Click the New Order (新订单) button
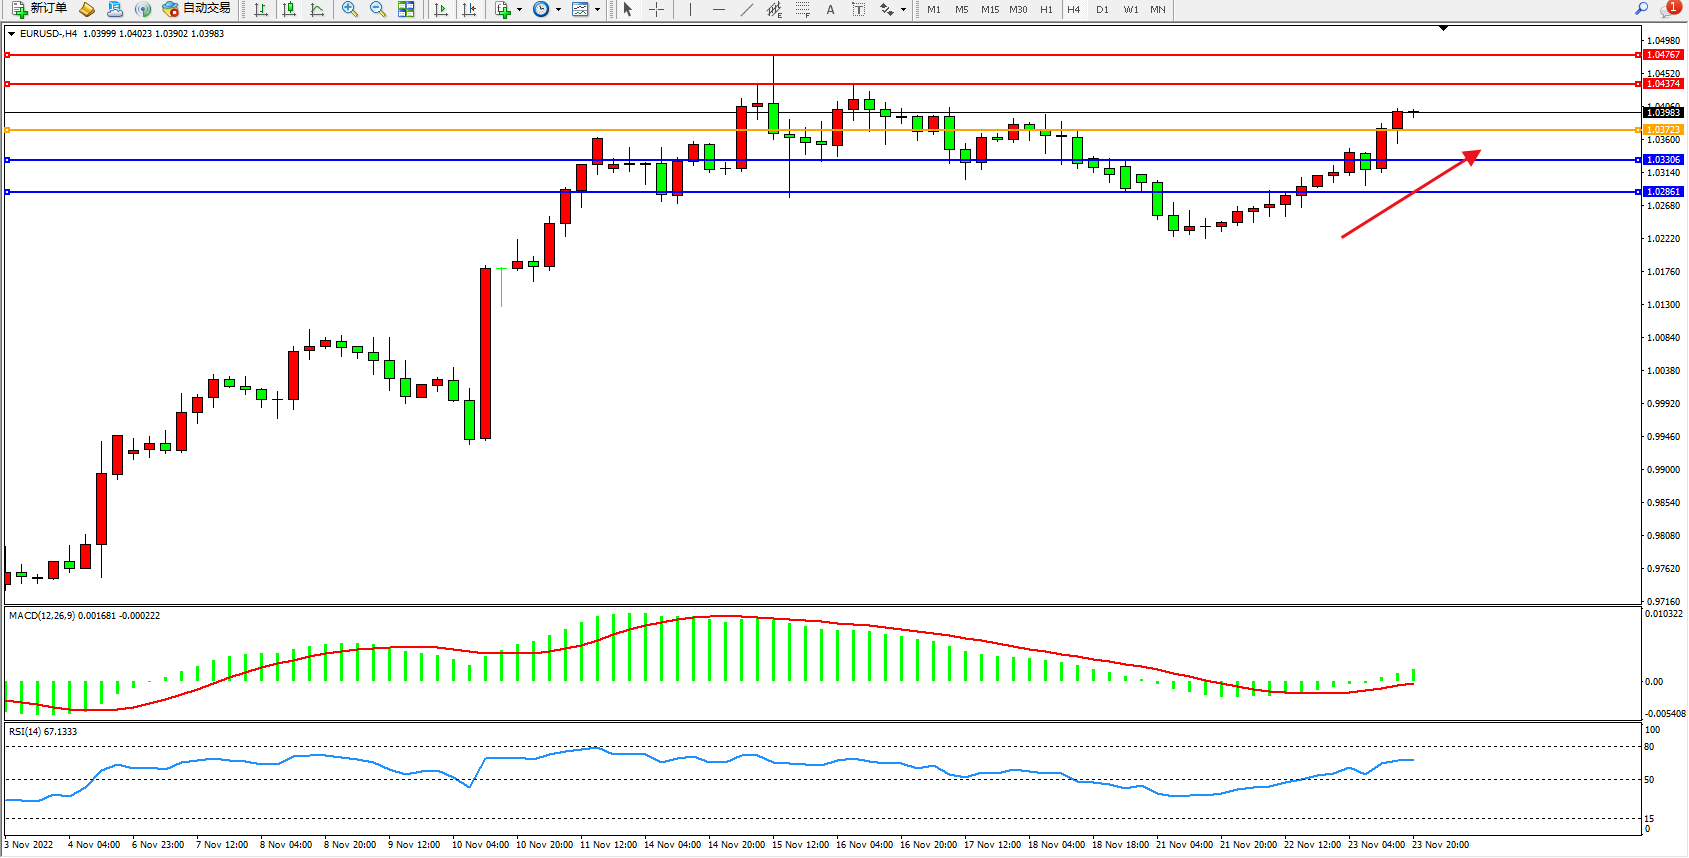The image size is (1689, 858). coord(40,9)
